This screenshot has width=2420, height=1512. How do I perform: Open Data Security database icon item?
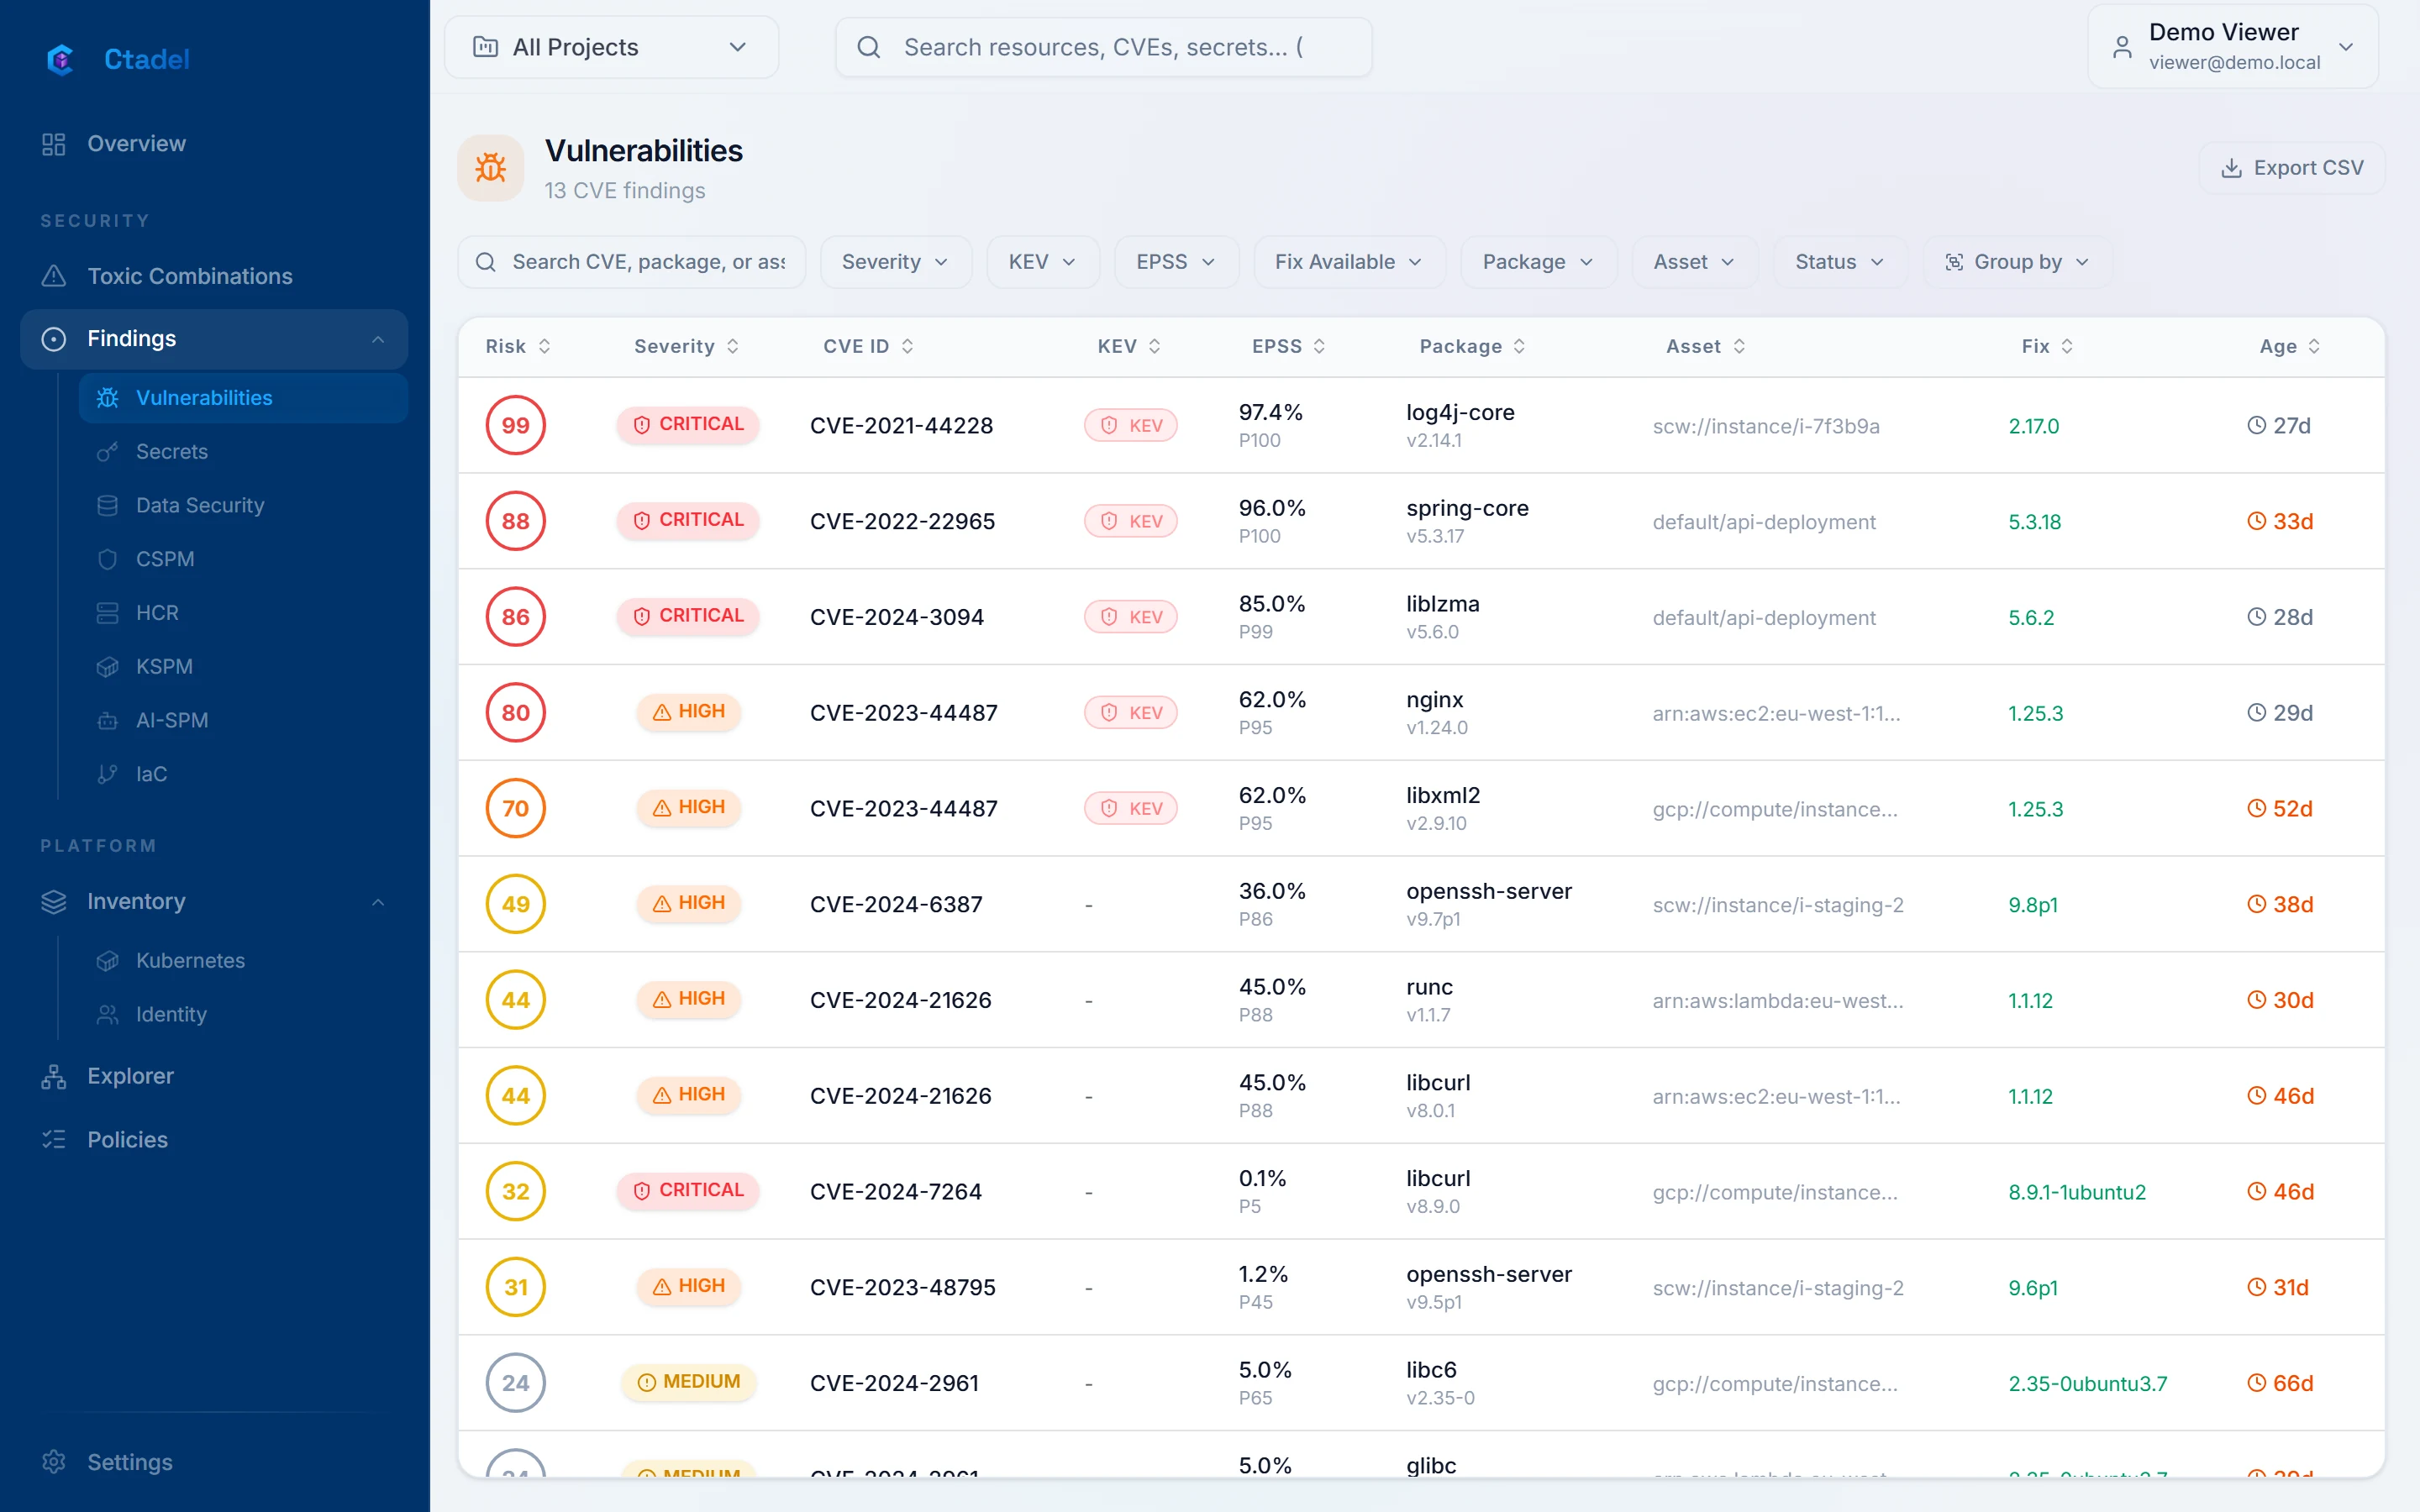pyautogui.click(x=243, y=505)
